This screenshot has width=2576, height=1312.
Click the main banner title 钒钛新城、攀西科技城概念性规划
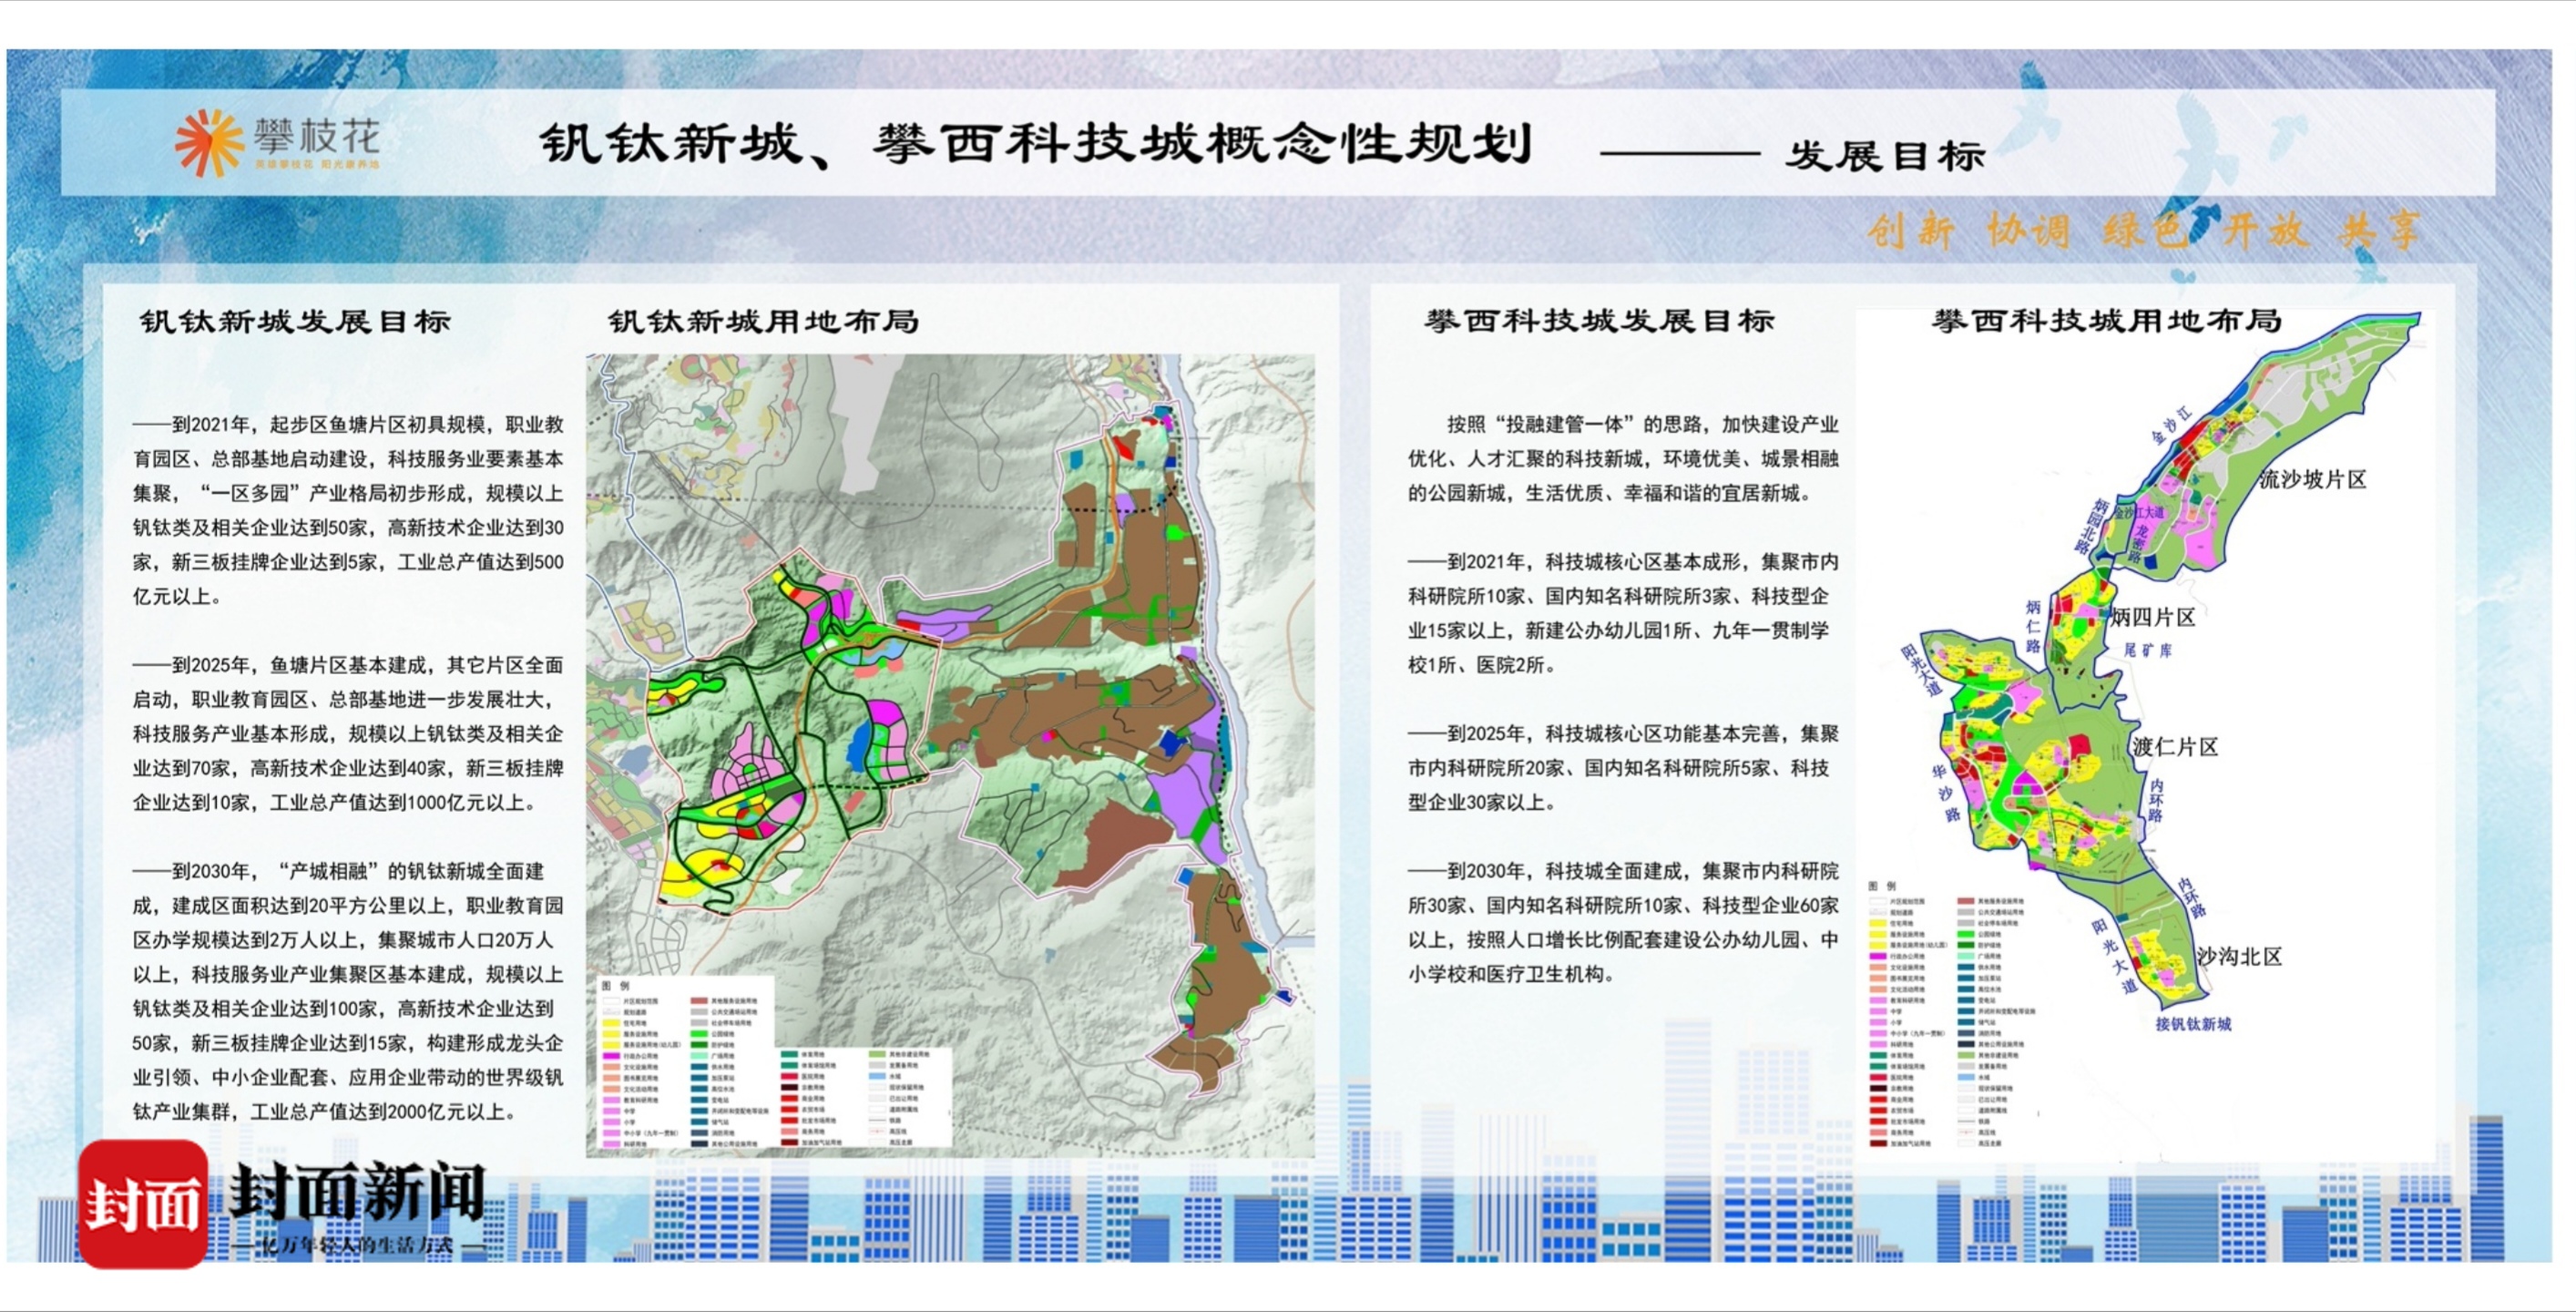click(x=1036, y=143)
